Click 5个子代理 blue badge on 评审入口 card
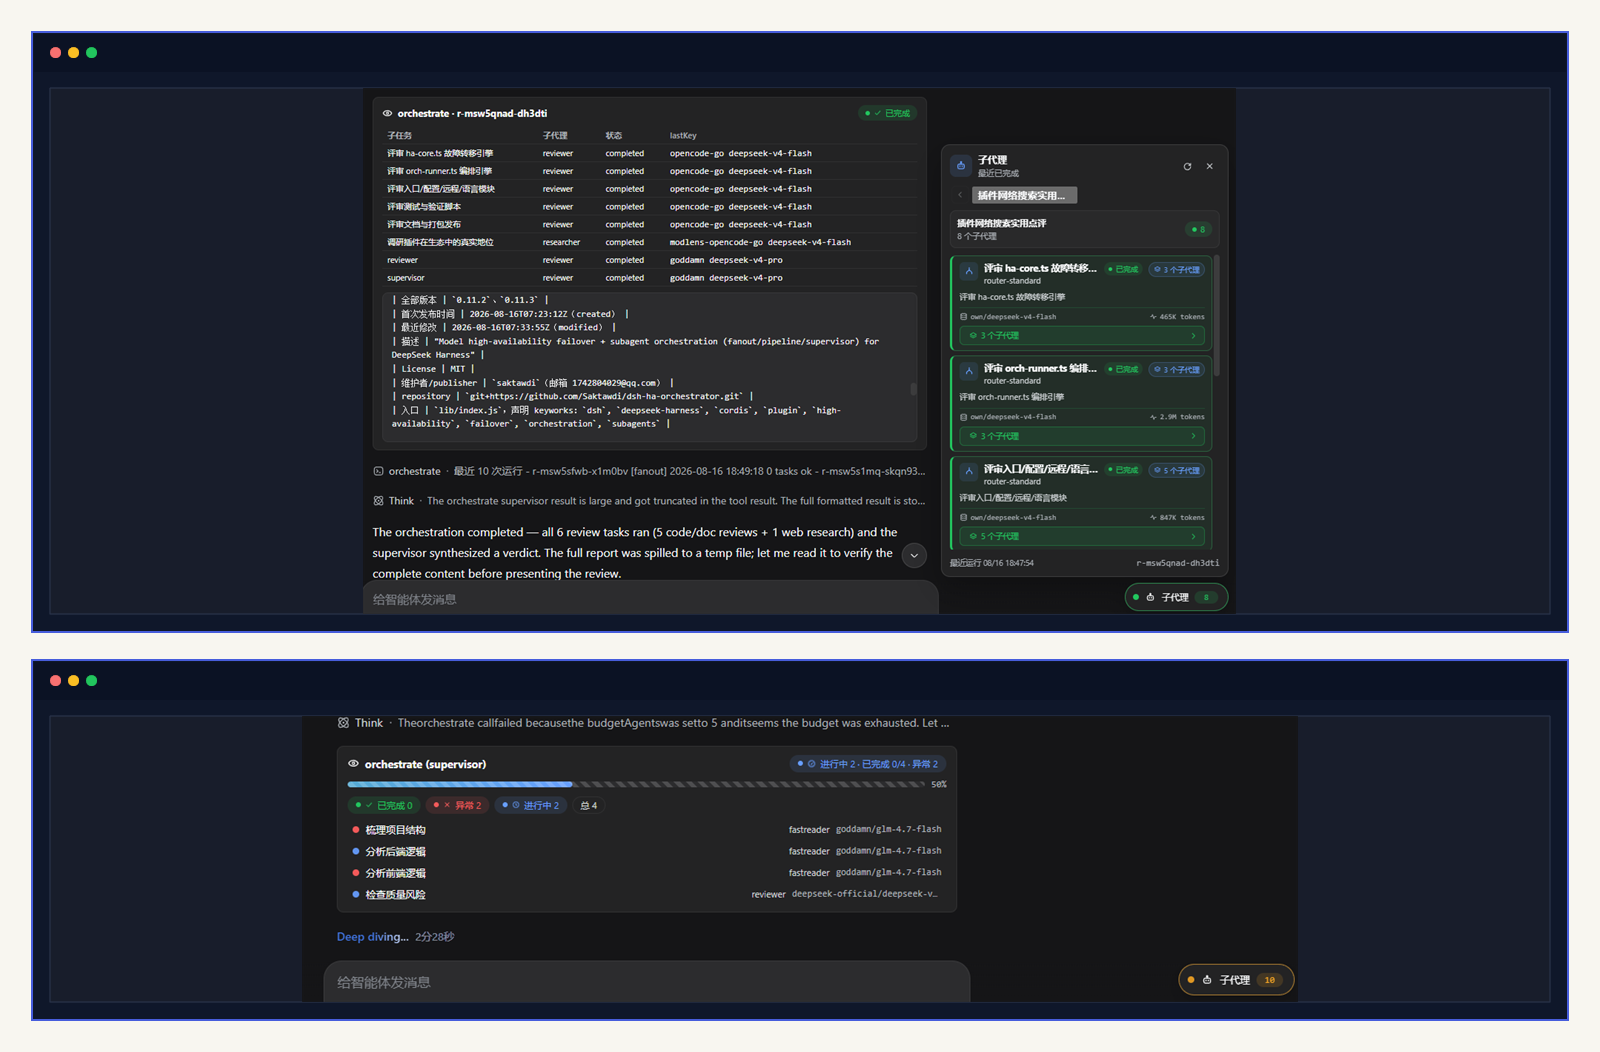The image size is (1600, 1052). coord(1177,470)
